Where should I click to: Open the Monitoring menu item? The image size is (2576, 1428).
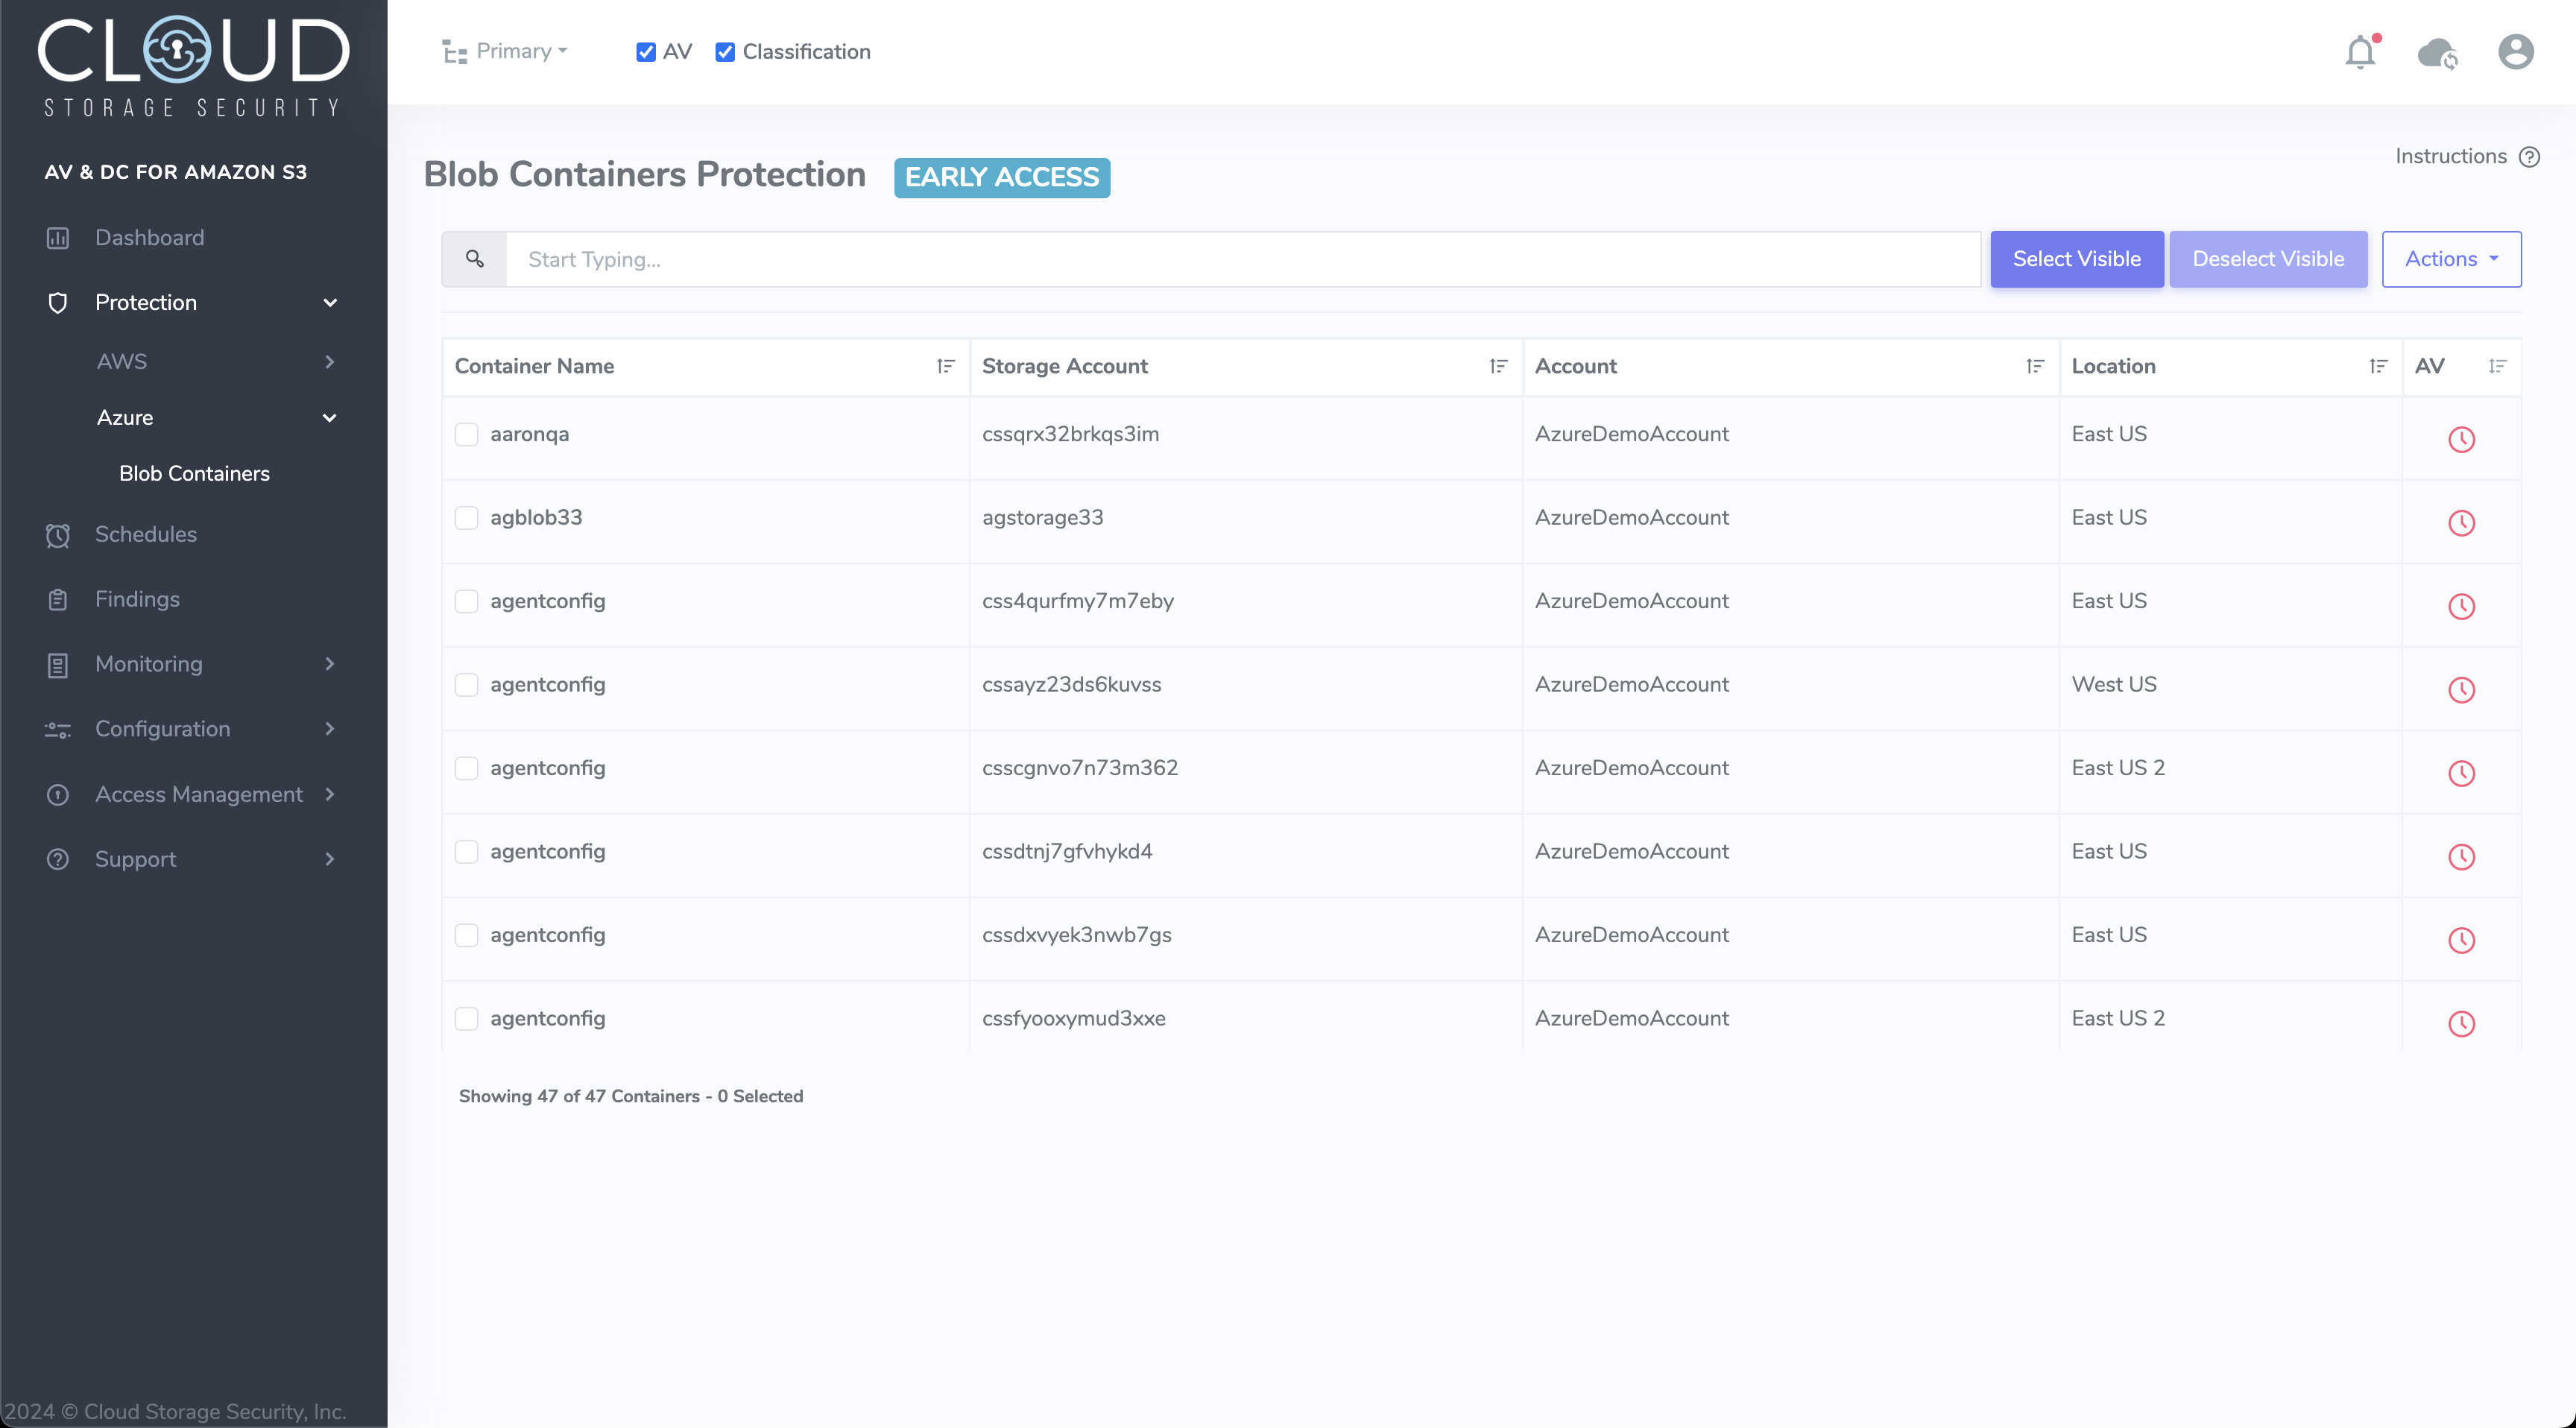pyautogui.click(x=149, y=664)
